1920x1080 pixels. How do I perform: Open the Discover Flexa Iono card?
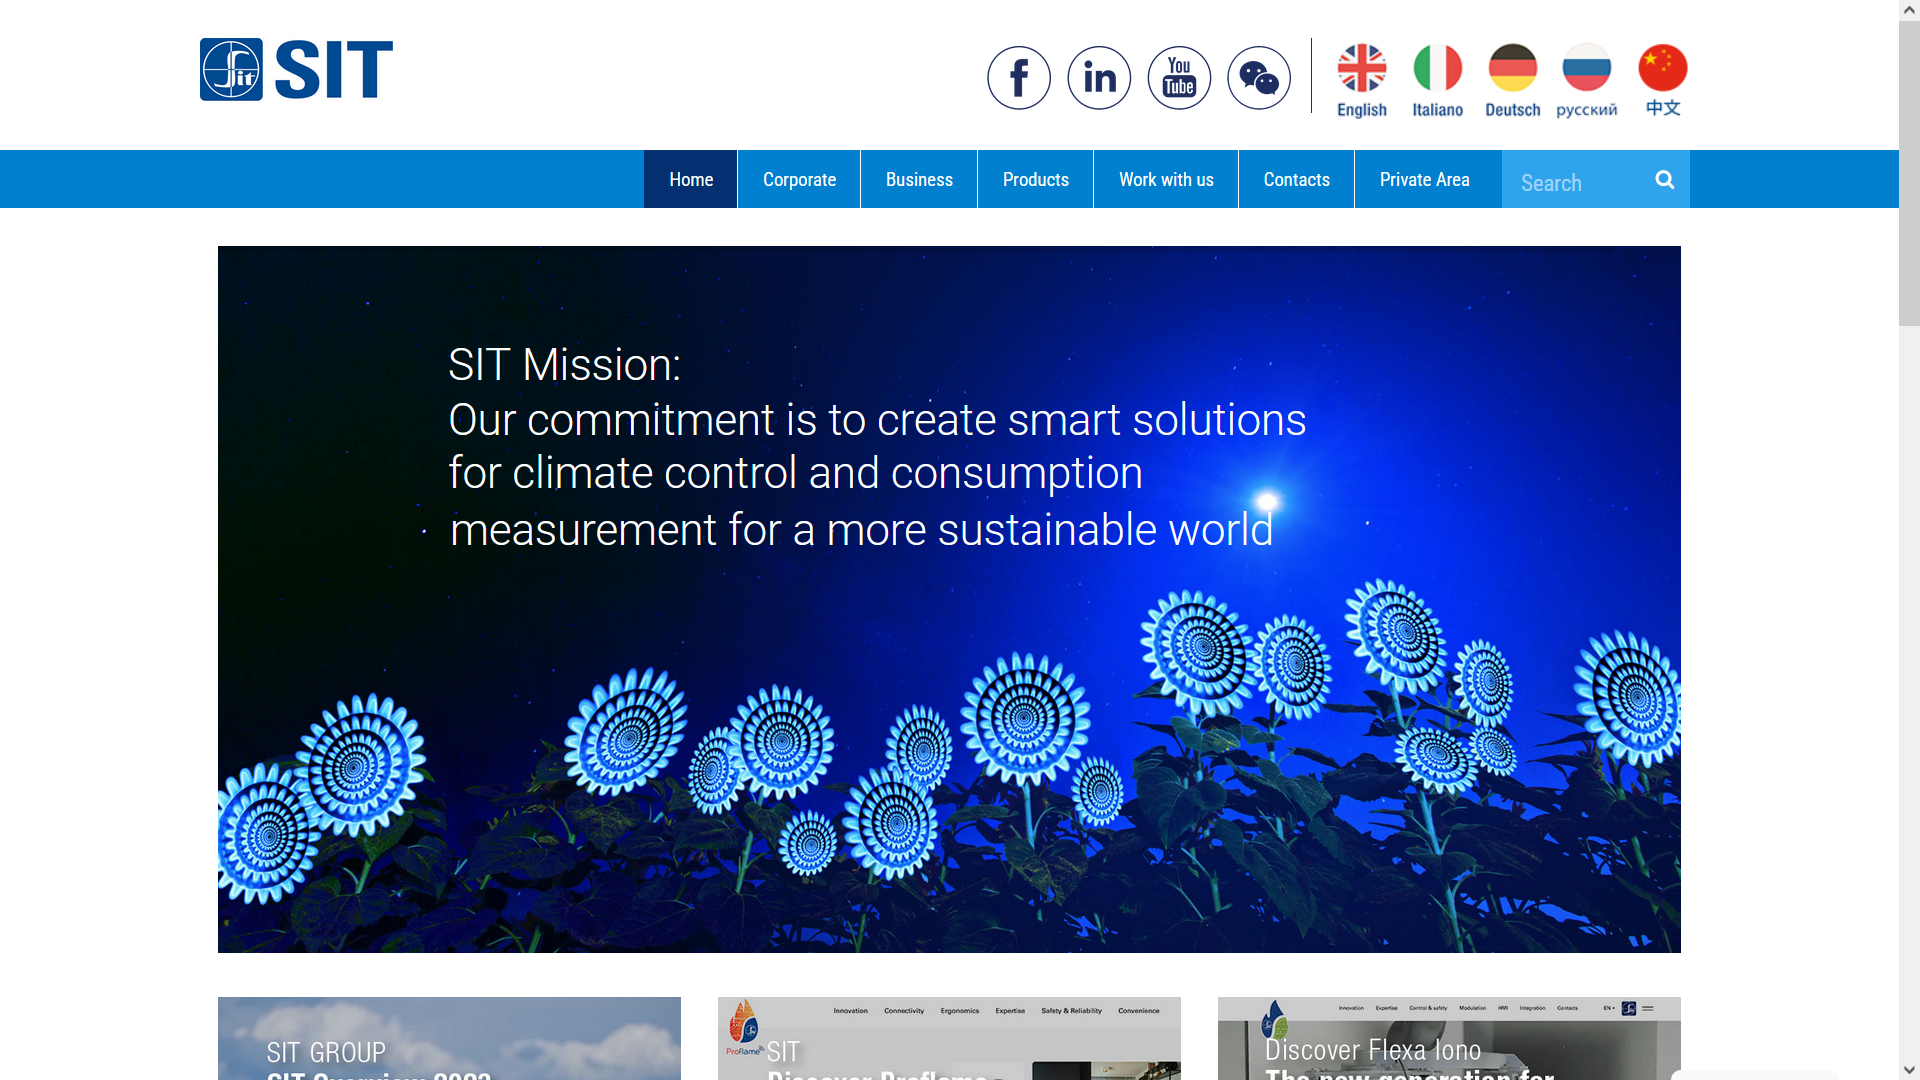click(x=1449, y=1038)
